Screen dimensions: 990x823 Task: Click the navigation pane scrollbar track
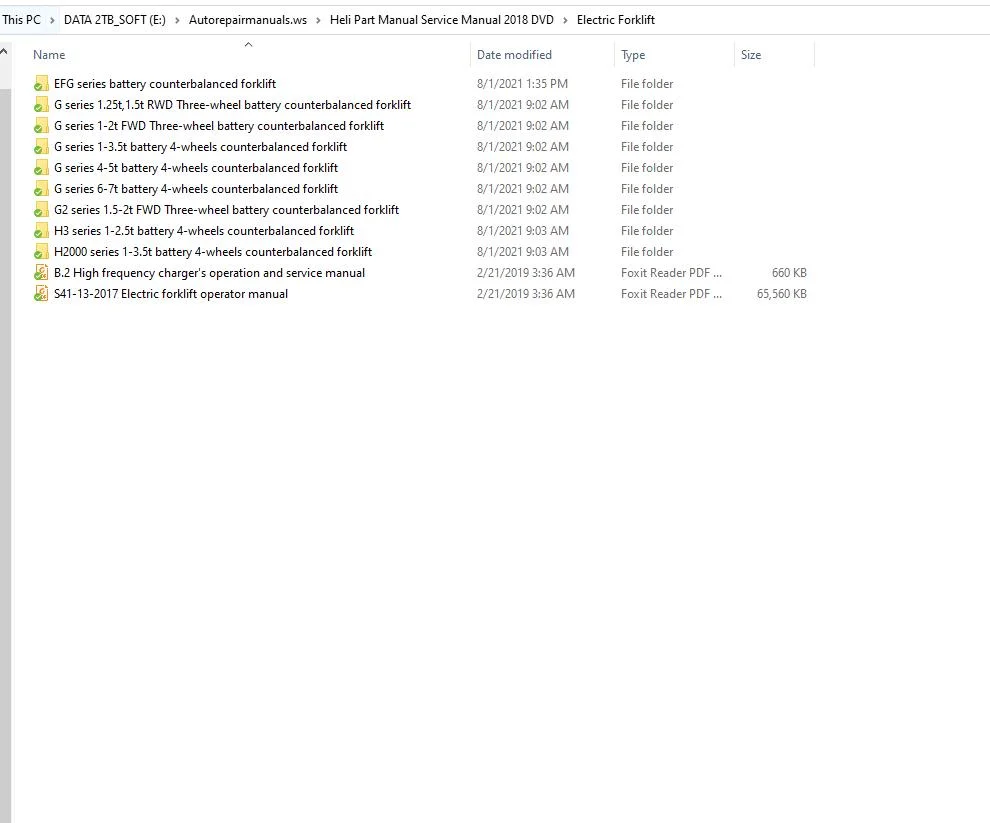[x=5, y=455]
